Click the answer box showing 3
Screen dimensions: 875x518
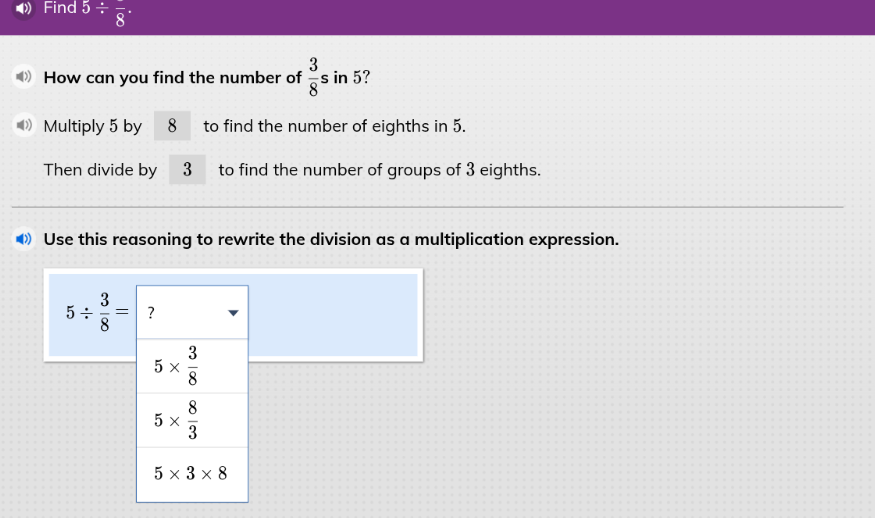tap(188, 169)
